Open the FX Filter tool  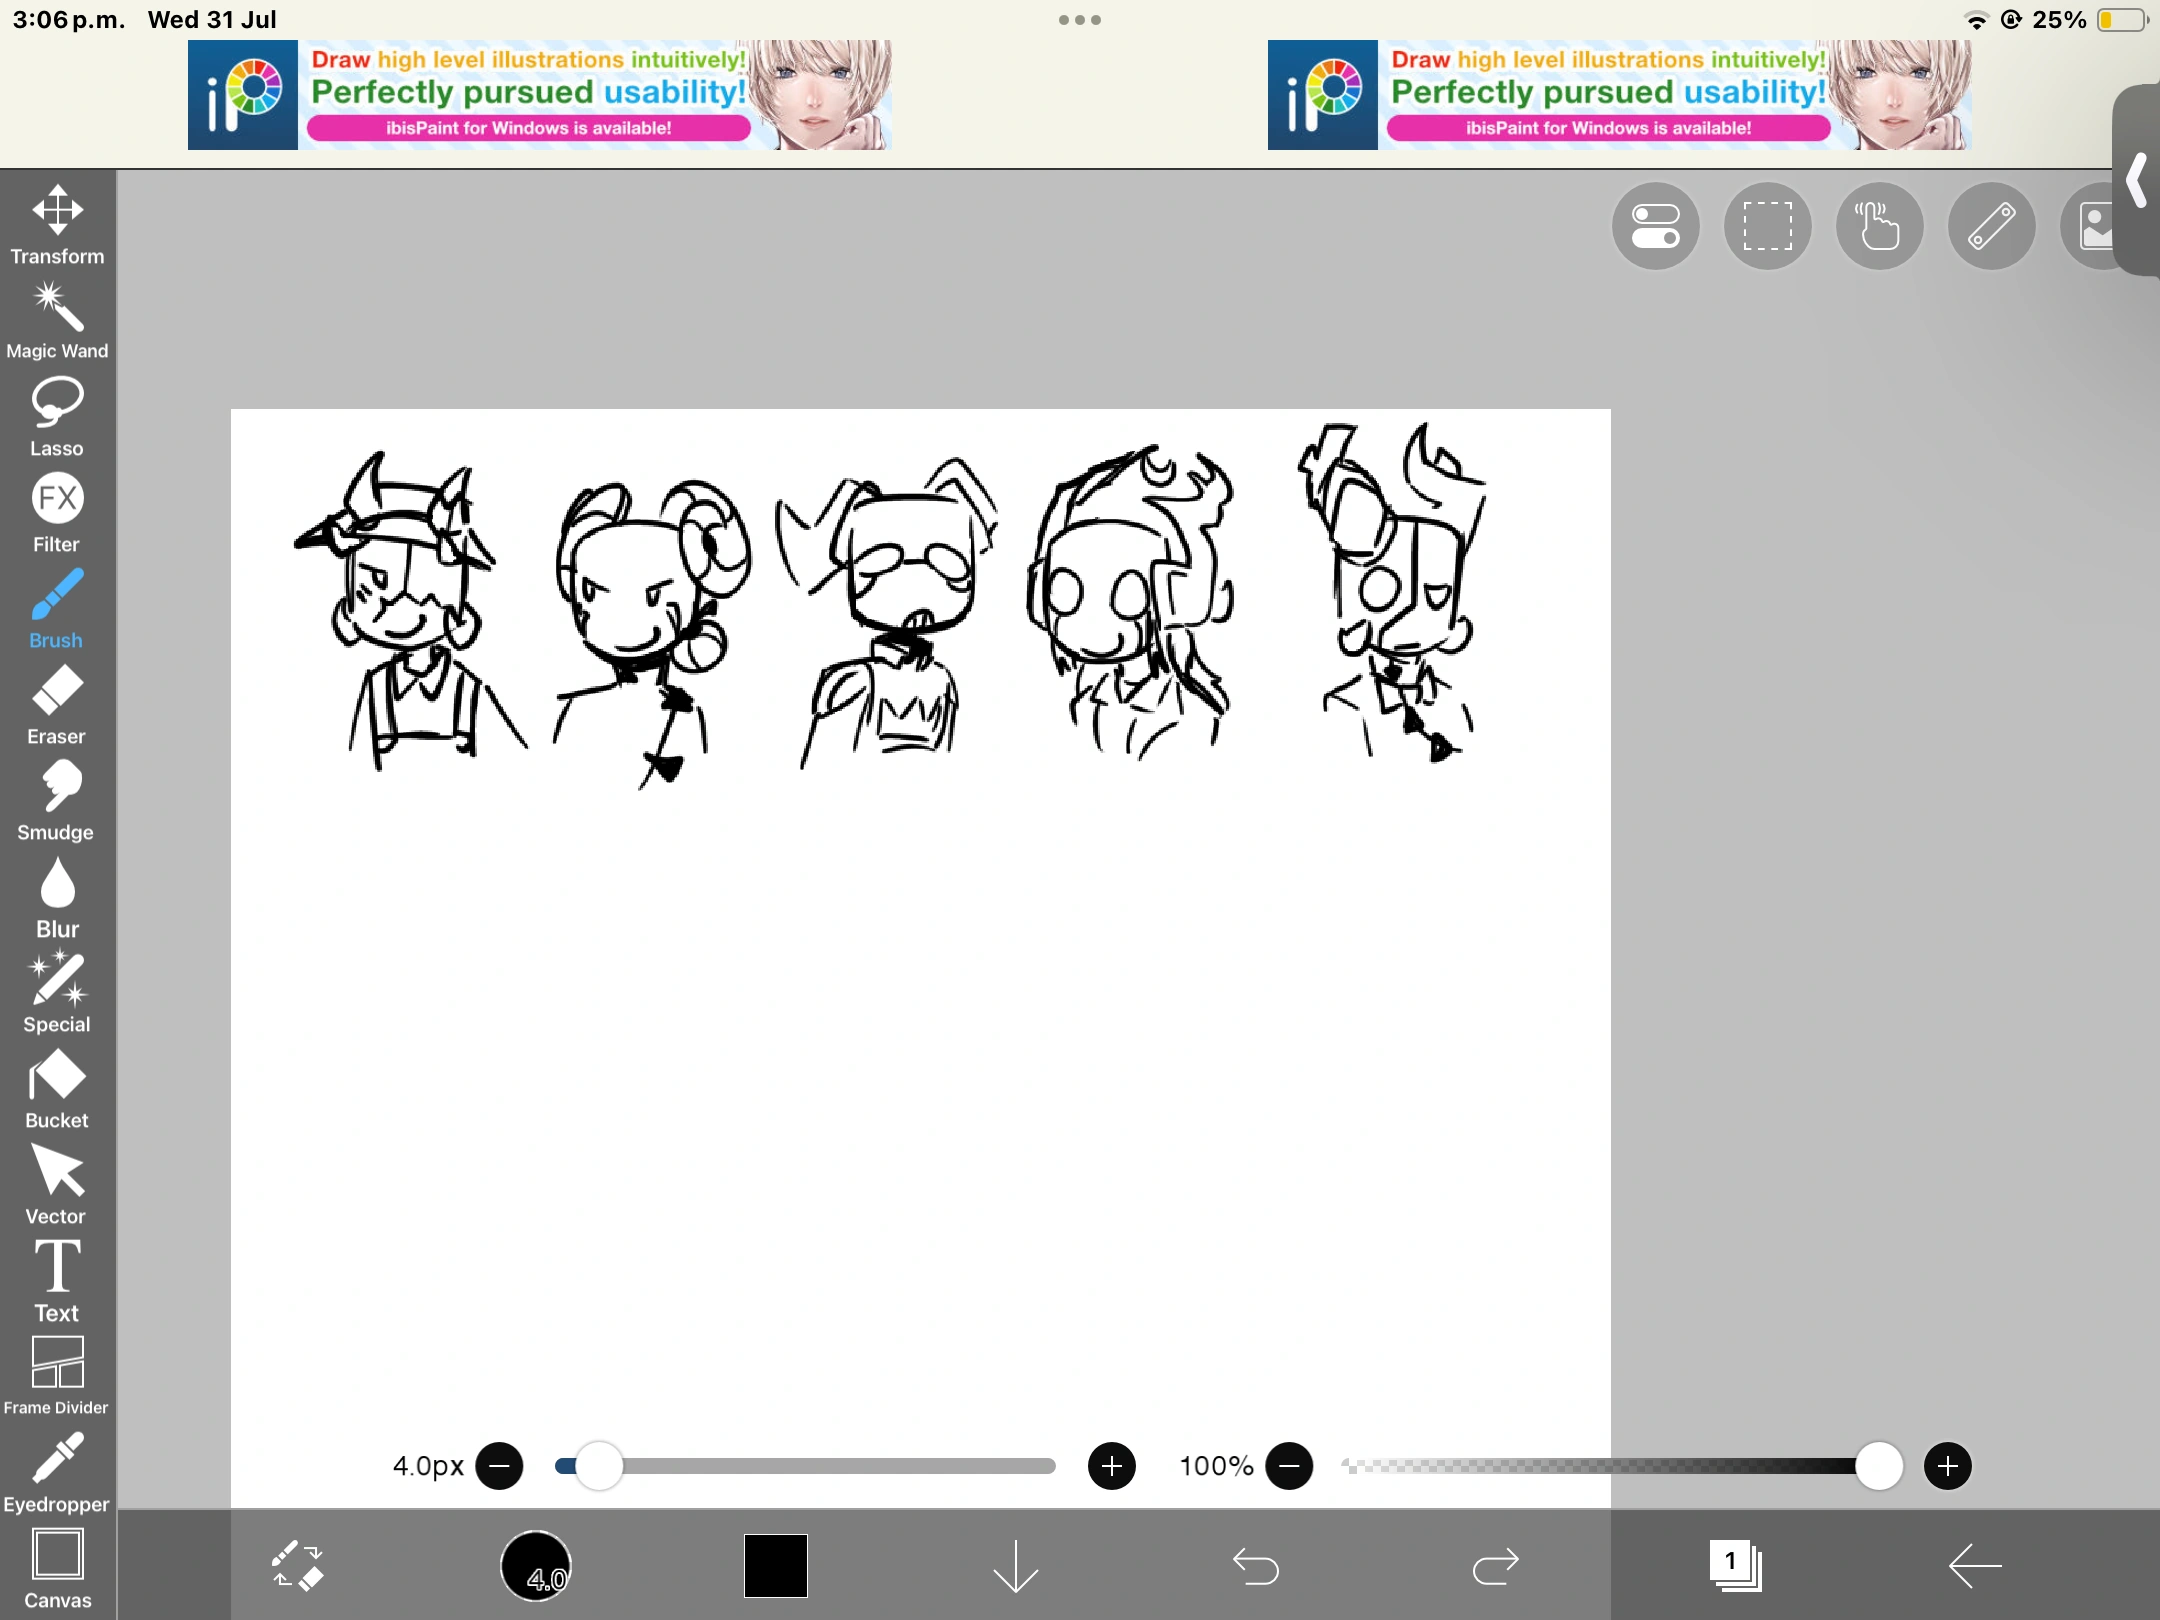pyautogui.click(x=57, y=512)
